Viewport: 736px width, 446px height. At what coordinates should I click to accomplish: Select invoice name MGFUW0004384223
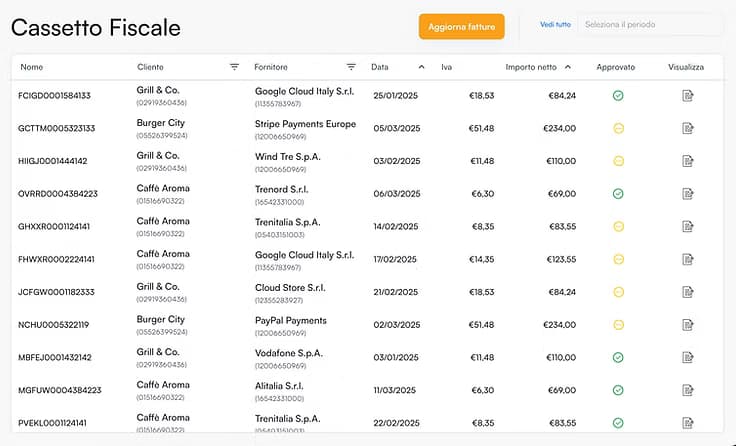click(x=60, y=390)
